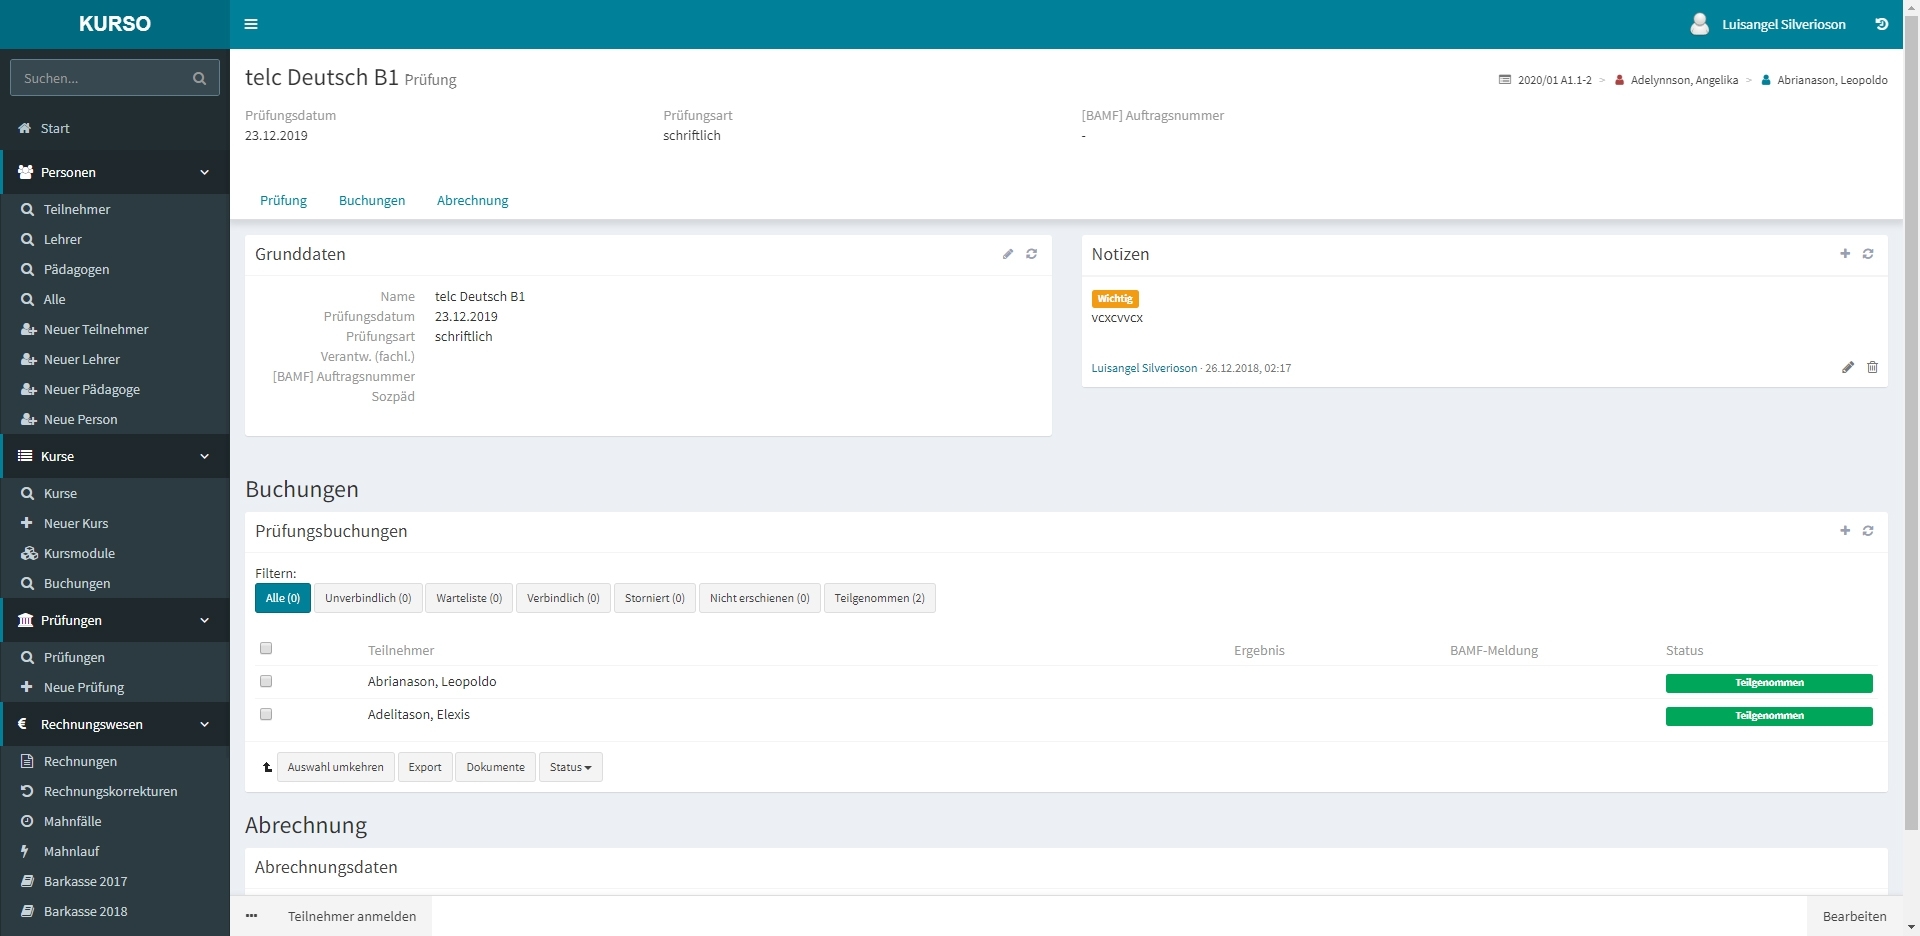The width and height of the screenshot is (1920, 936).
Task: Click the Rechnungskorrekturen undo icon
Action: [x=27, y=791]
